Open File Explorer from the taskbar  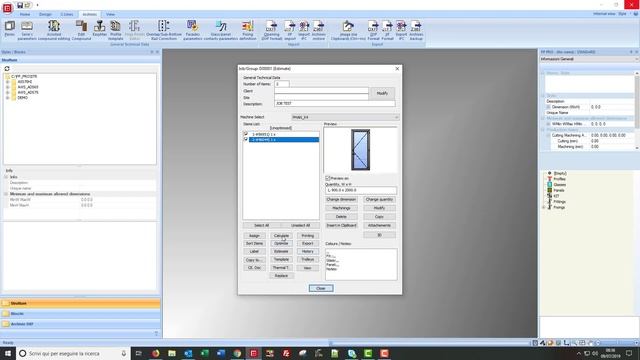point(172,353)
